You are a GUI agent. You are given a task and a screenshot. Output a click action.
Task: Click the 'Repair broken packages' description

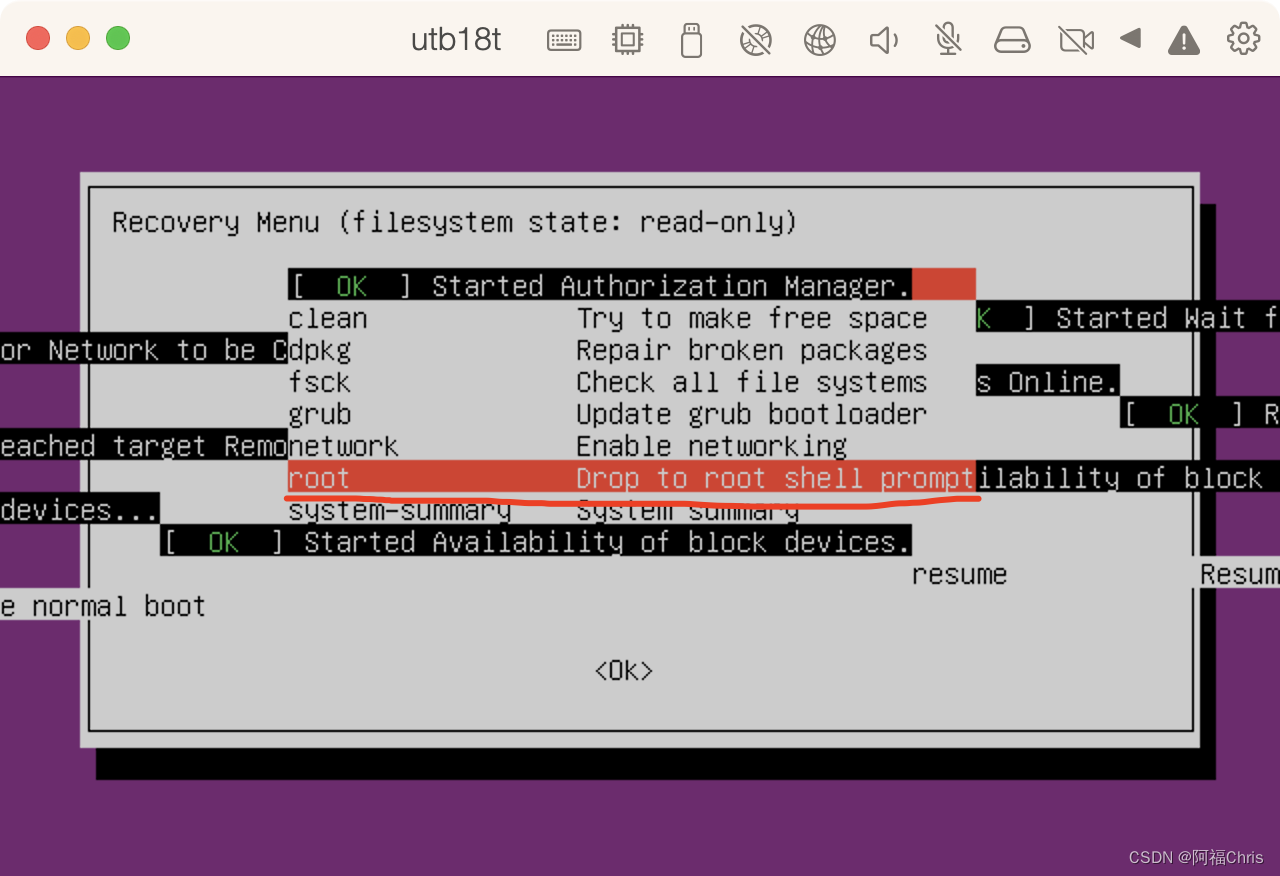tap(752, 350)
